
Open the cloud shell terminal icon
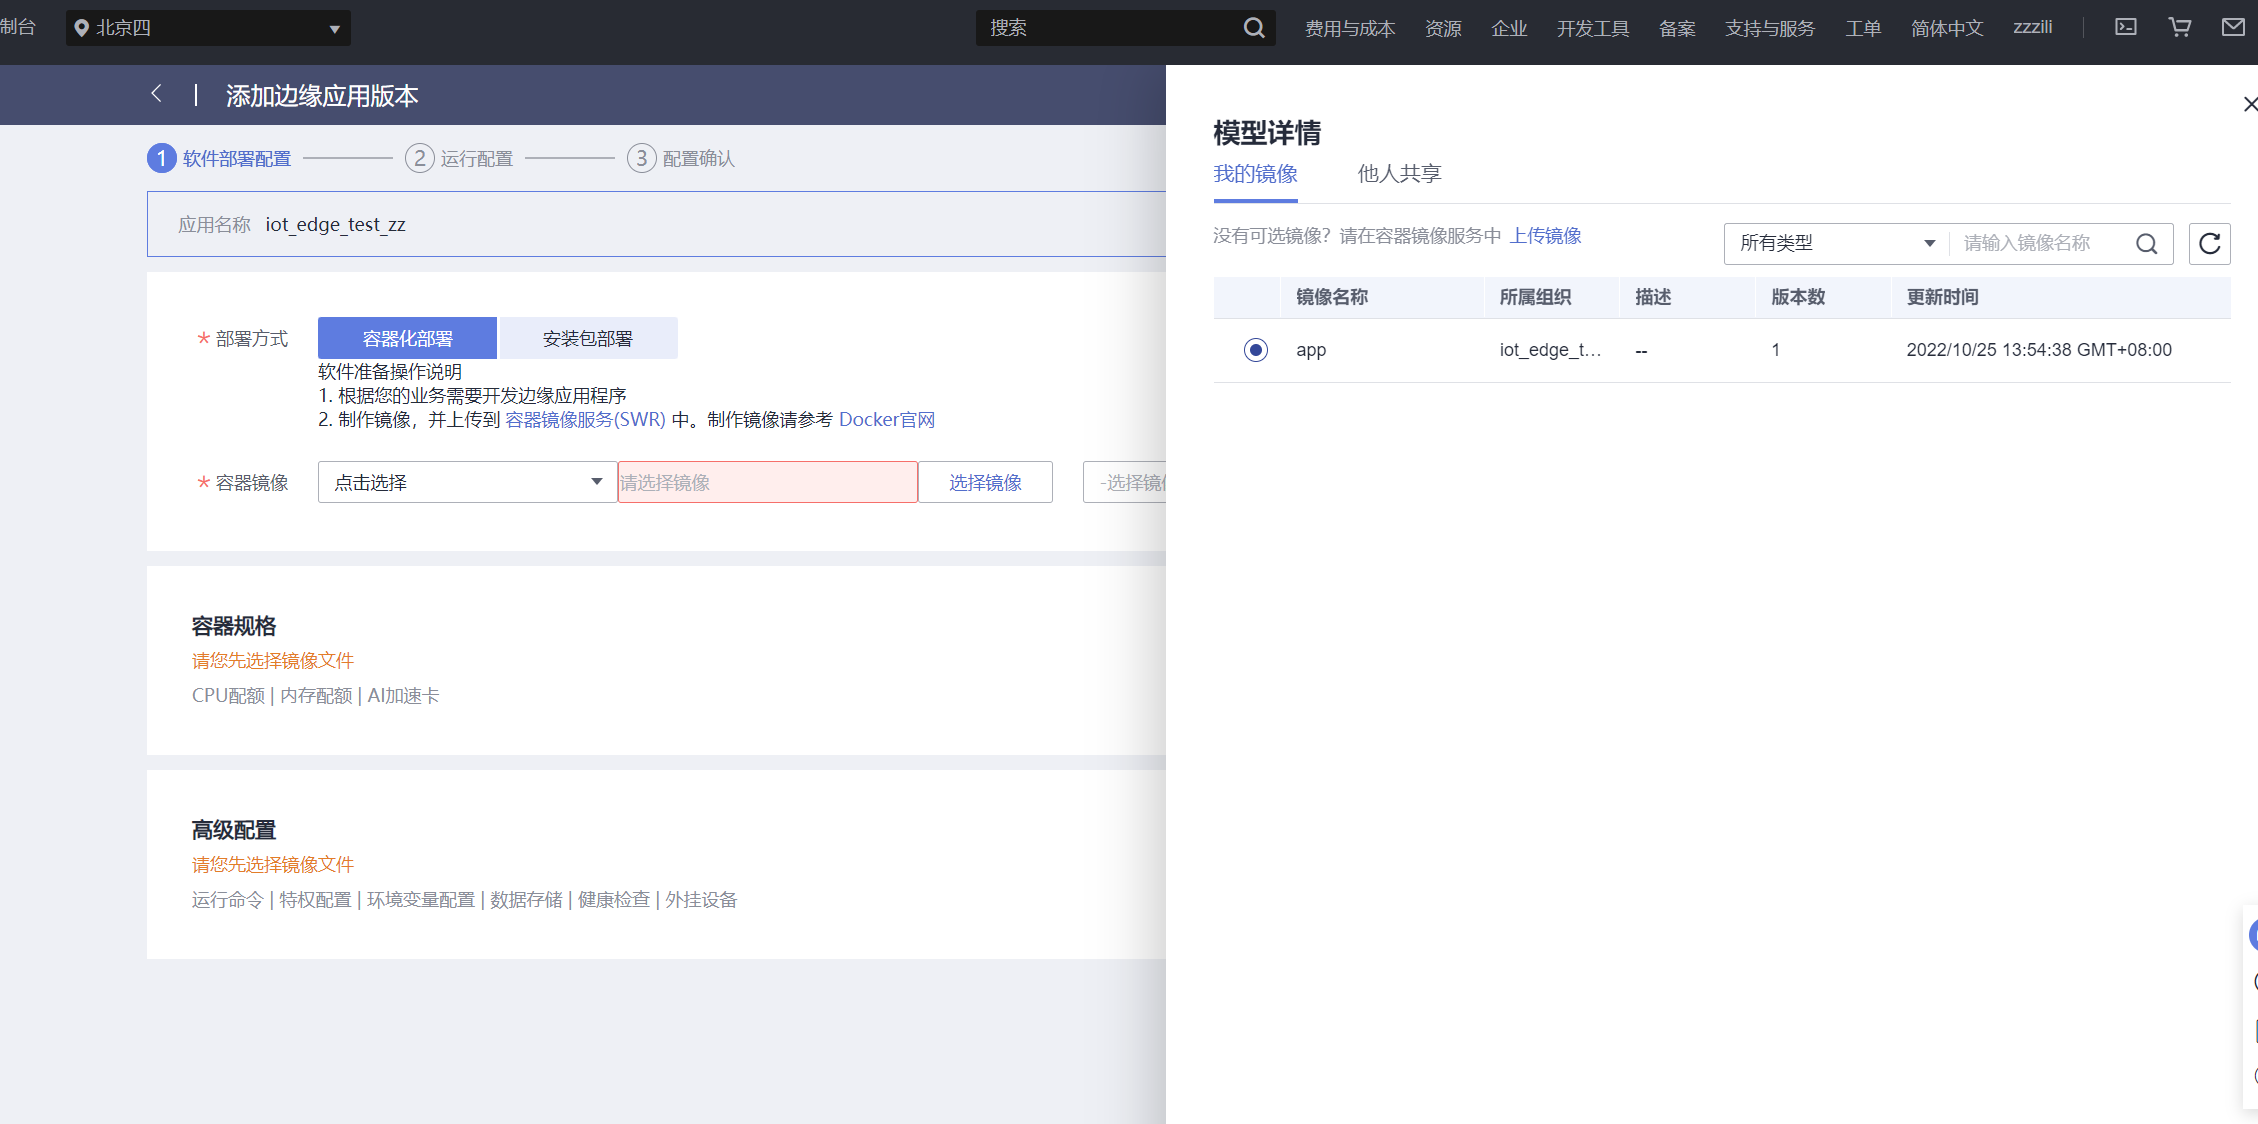pyautogui.click(x=2126, y=27)
